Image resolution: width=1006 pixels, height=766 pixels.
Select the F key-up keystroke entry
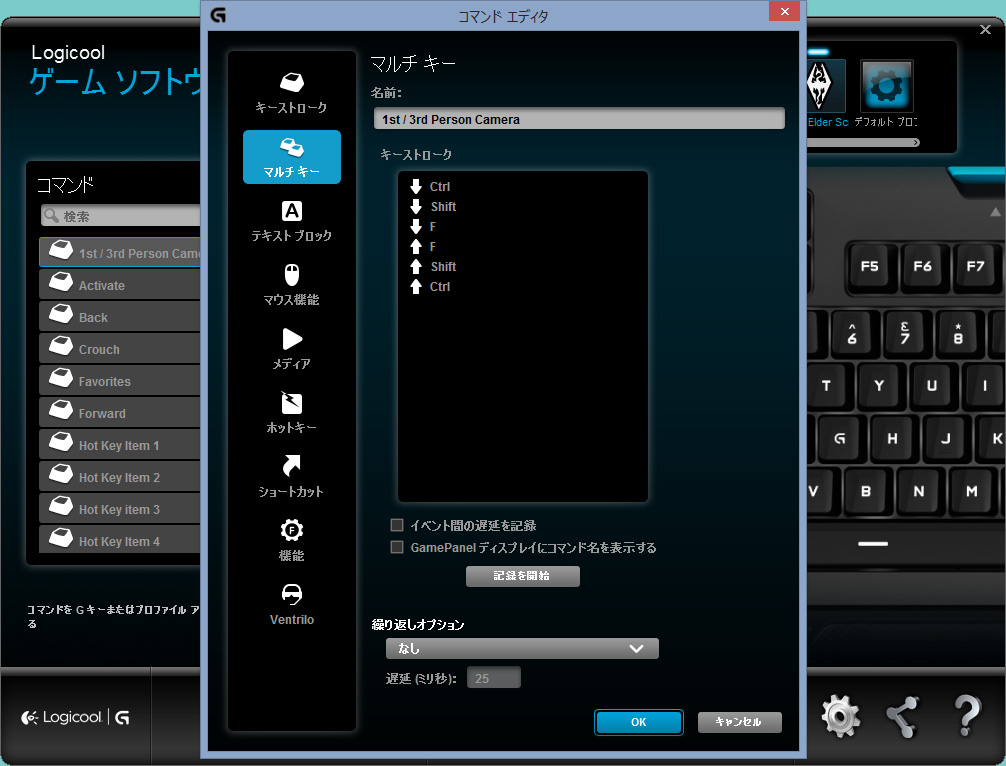pyautogui.click(x=423, y=246)
